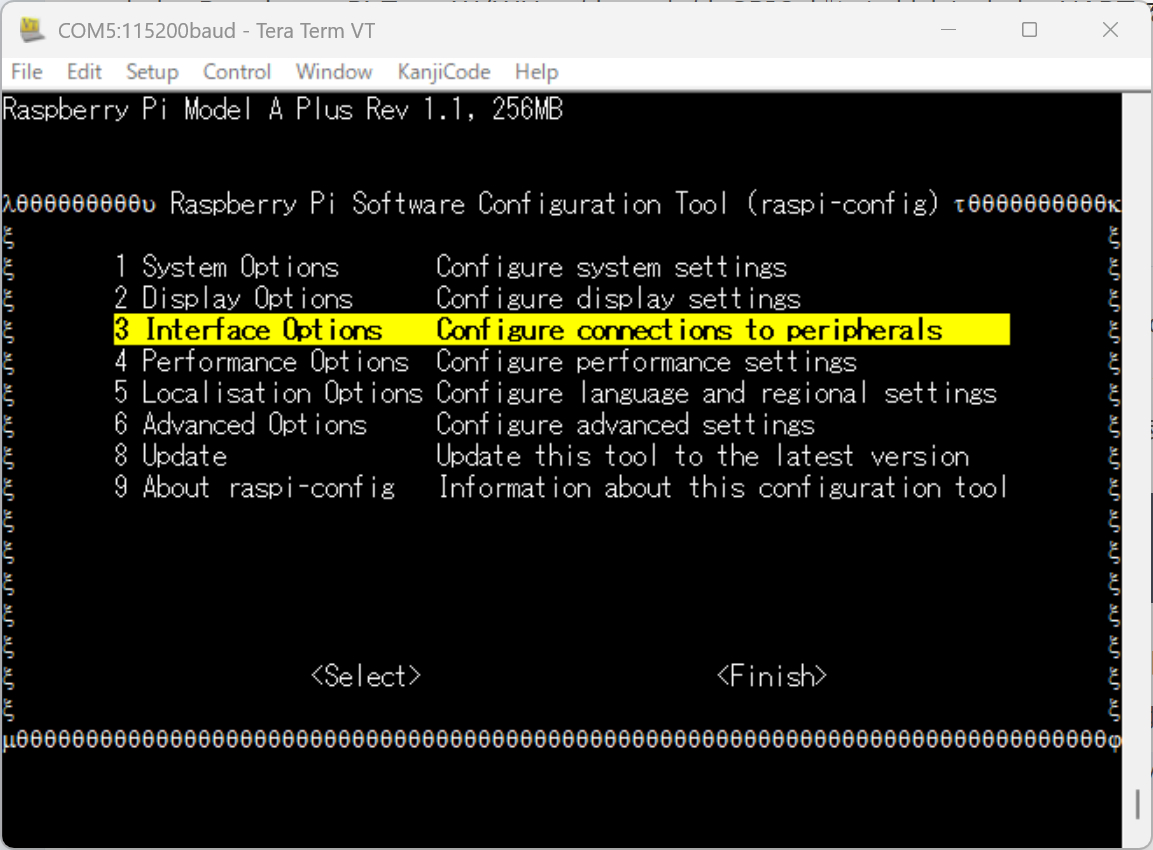Select the Performance Options entry
1153x850 pixels.
click(x=262, y=362)
